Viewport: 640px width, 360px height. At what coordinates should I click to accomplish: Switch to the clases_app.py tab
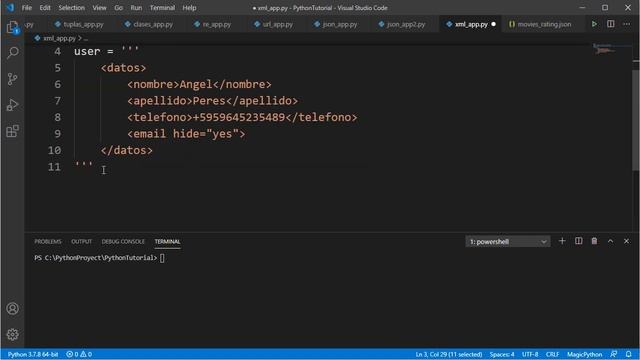point(149,24)
